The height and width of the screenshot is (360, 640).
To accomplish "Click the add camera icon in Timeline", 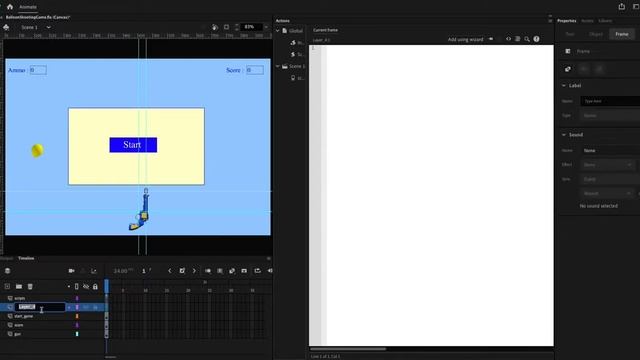I will [x=71, y=271].
